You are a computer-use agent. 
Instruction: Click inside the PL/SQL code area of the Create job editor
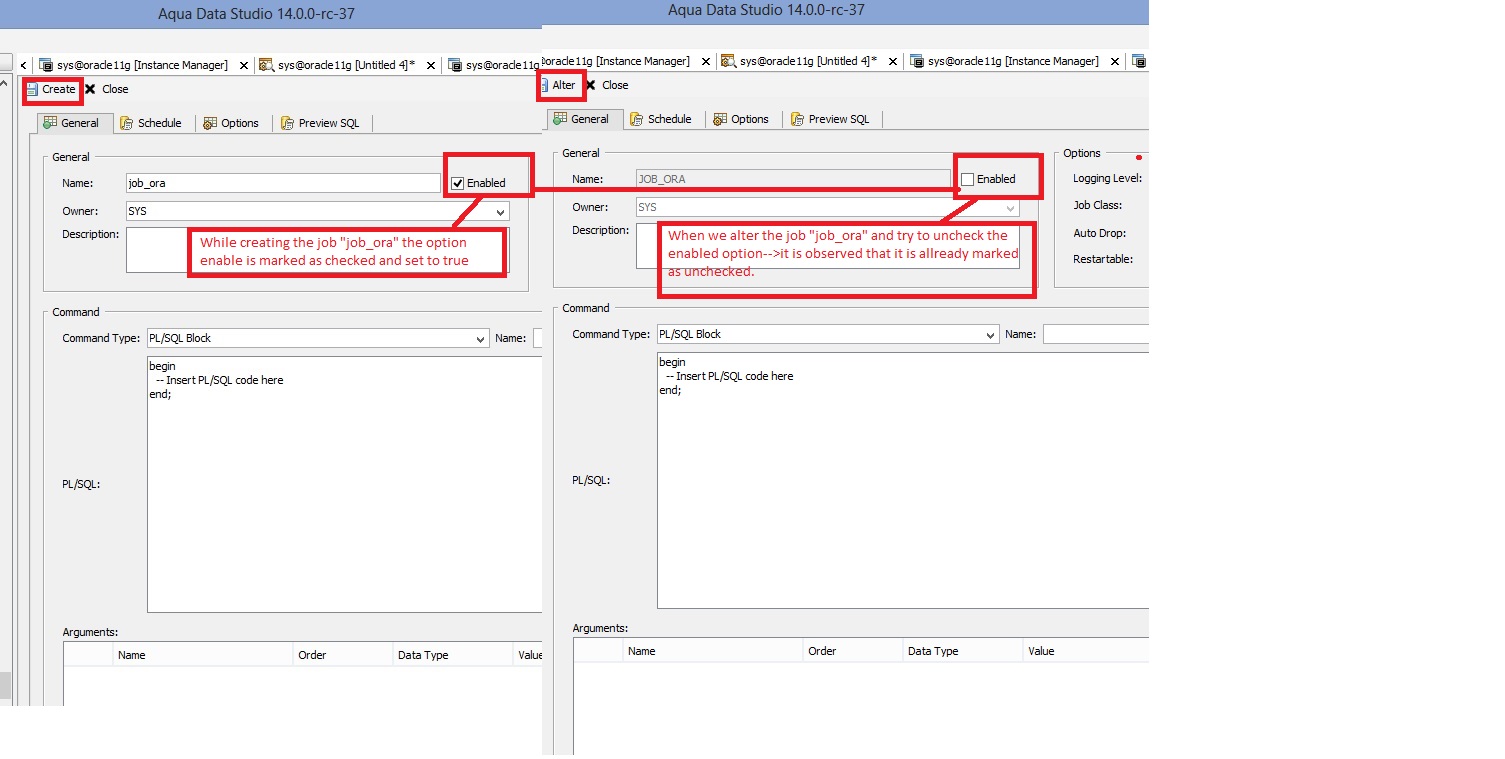(345, 484)
